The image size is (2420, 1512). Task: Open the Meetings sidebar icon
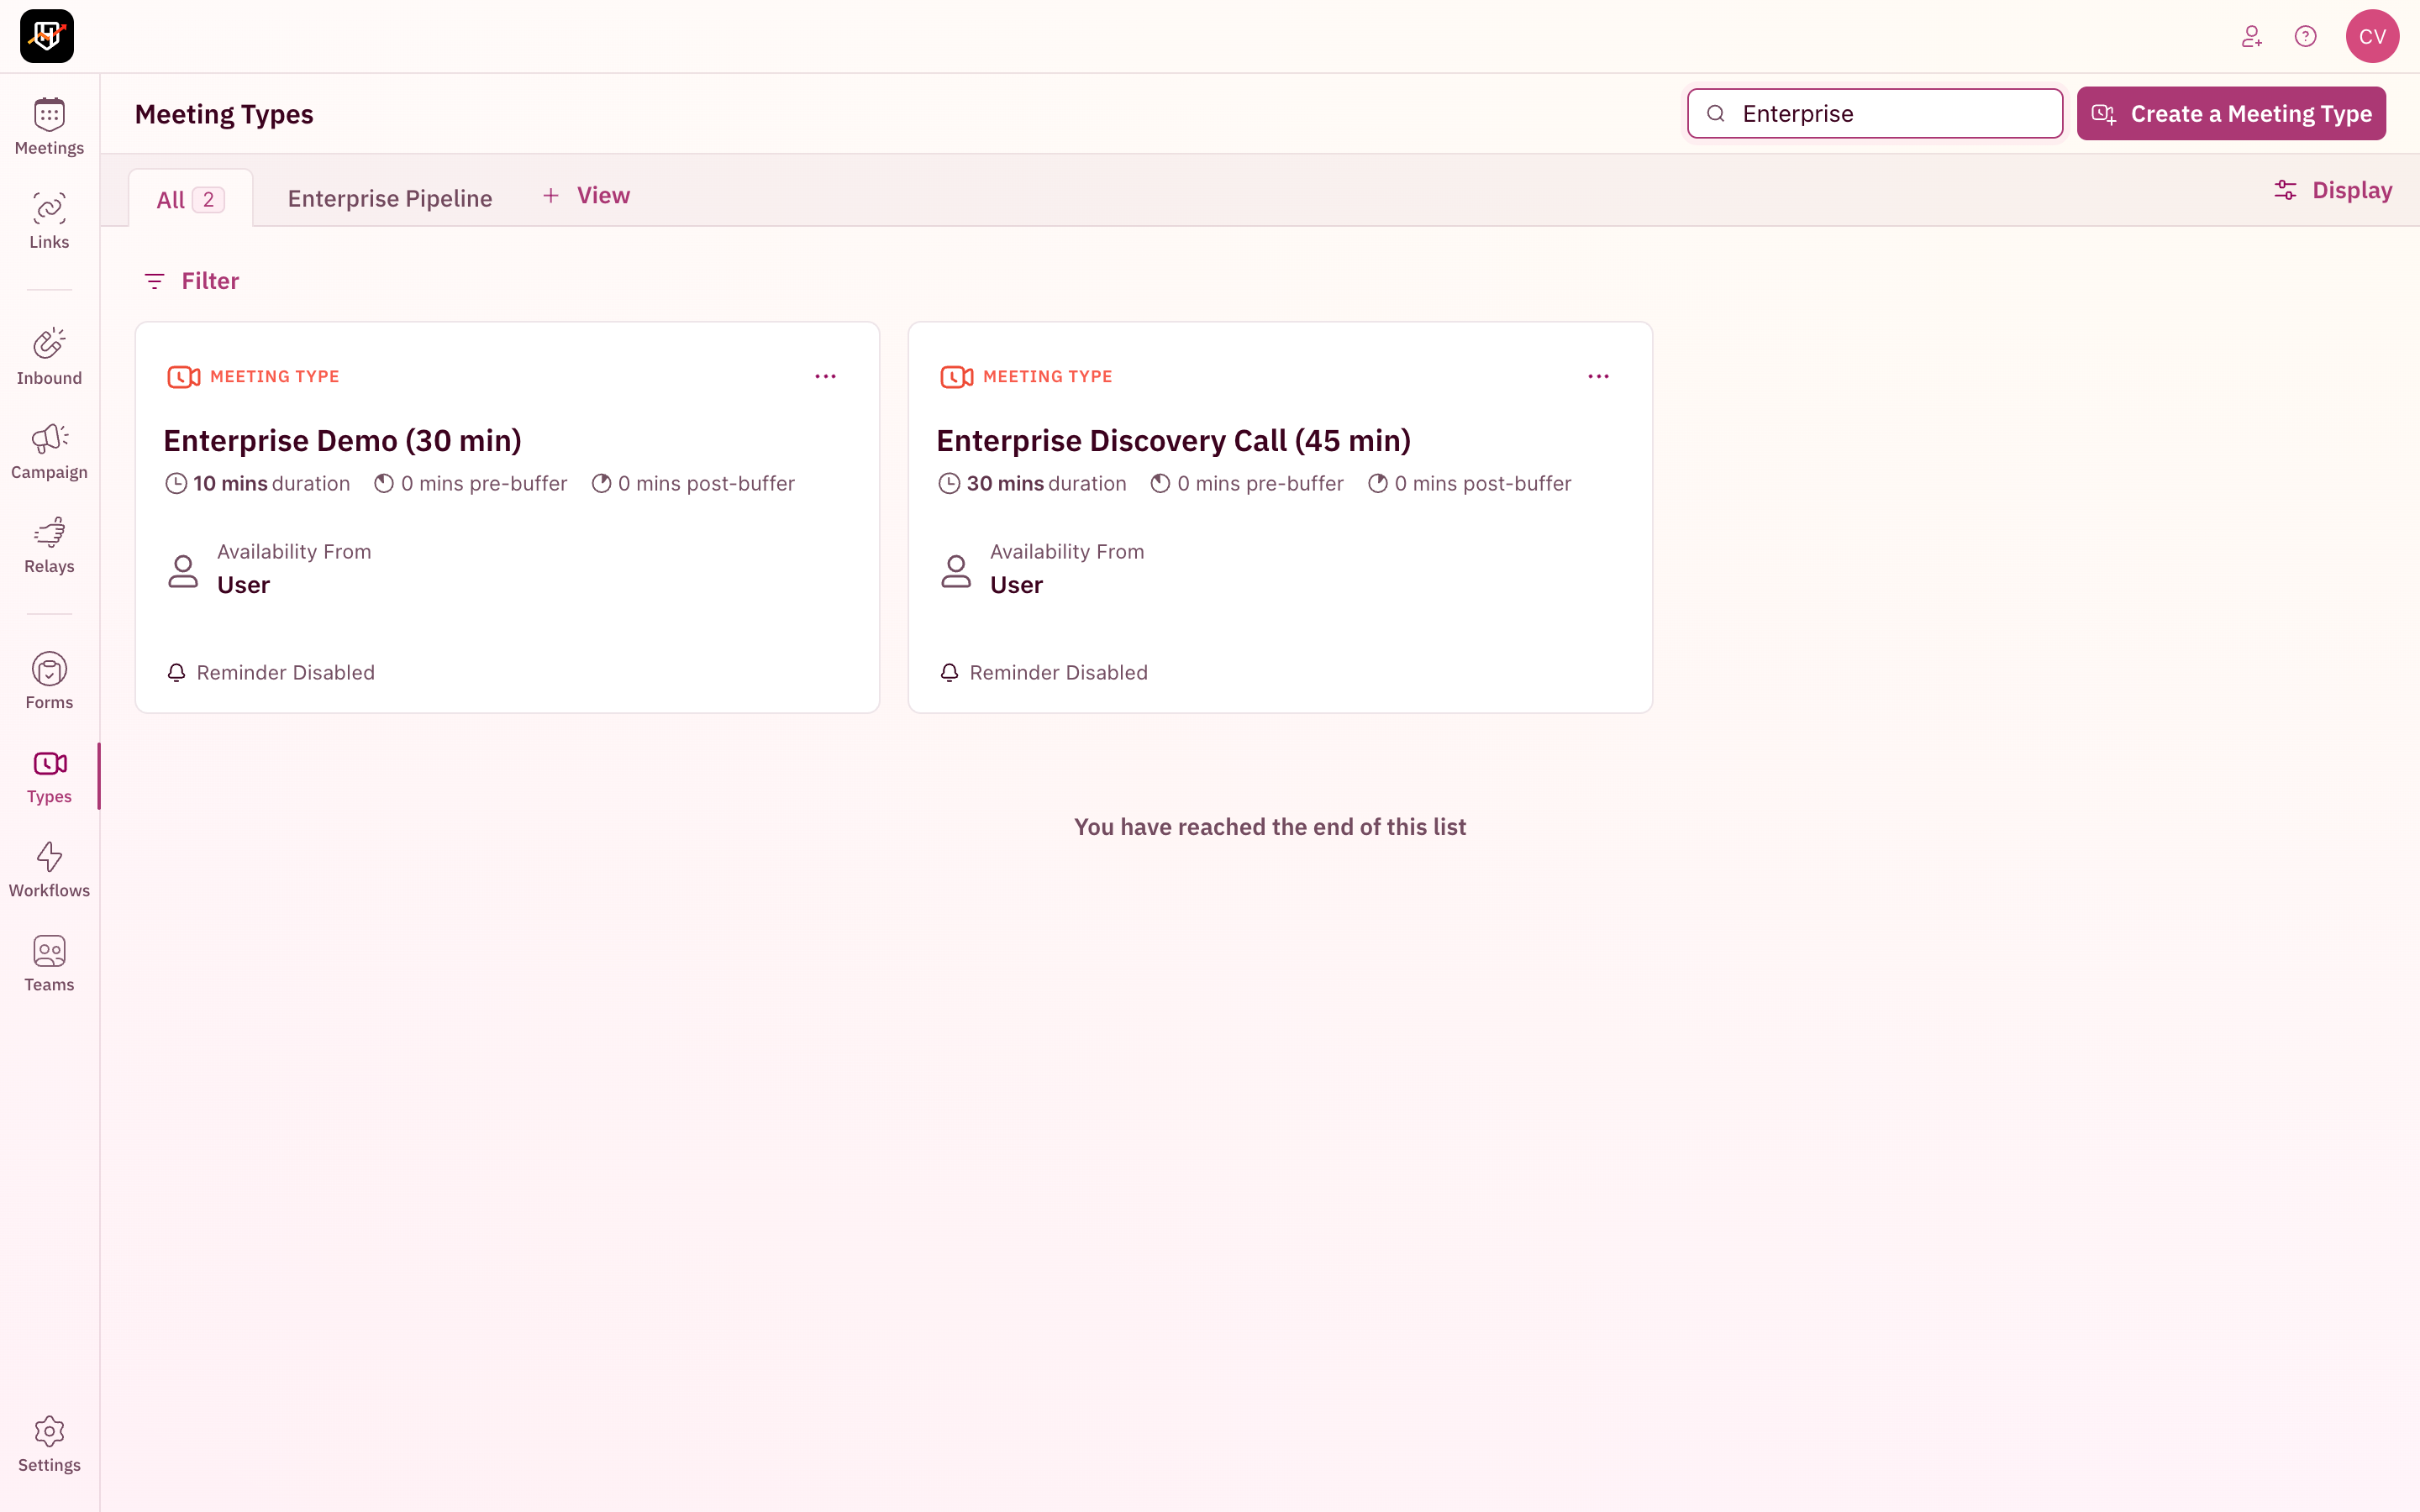[49, 127]
